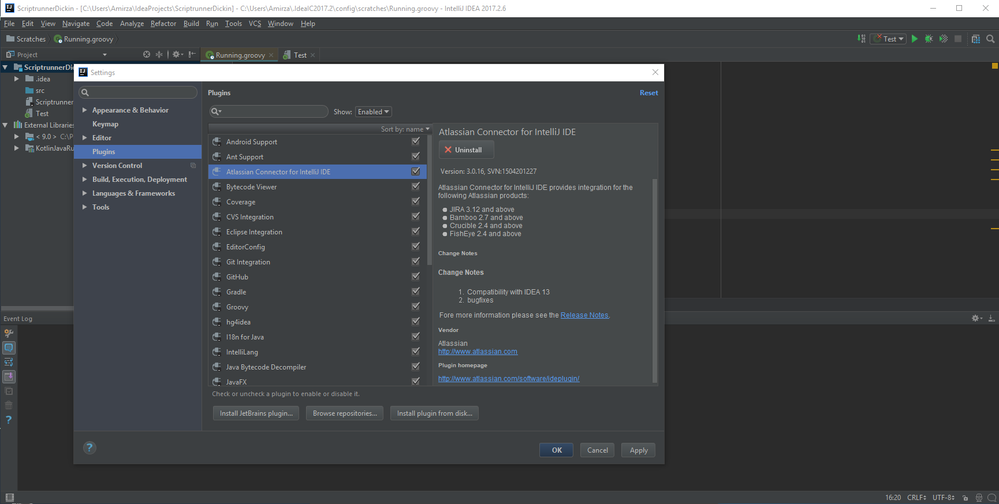Screen dimensions: 999x504
Task: Toggle the Groovy plugin checkbox
Action: click(415, 307)
